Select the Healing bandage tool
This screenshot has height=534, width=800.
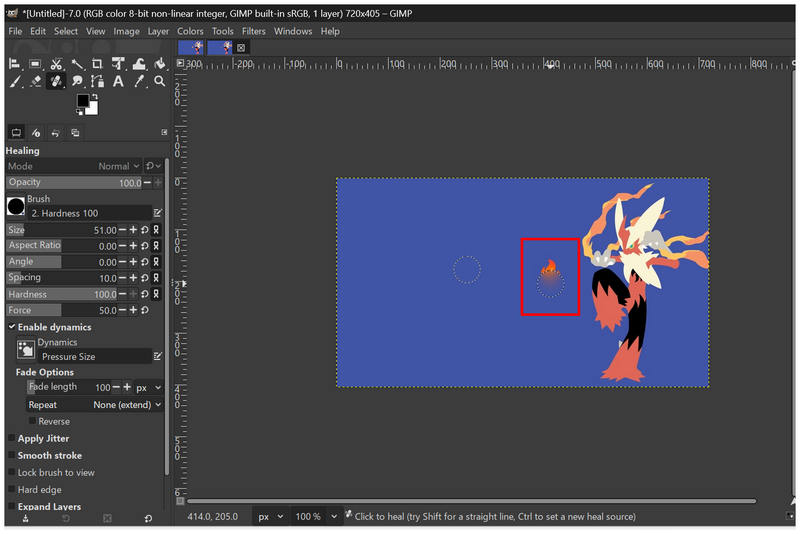(56, 81)
